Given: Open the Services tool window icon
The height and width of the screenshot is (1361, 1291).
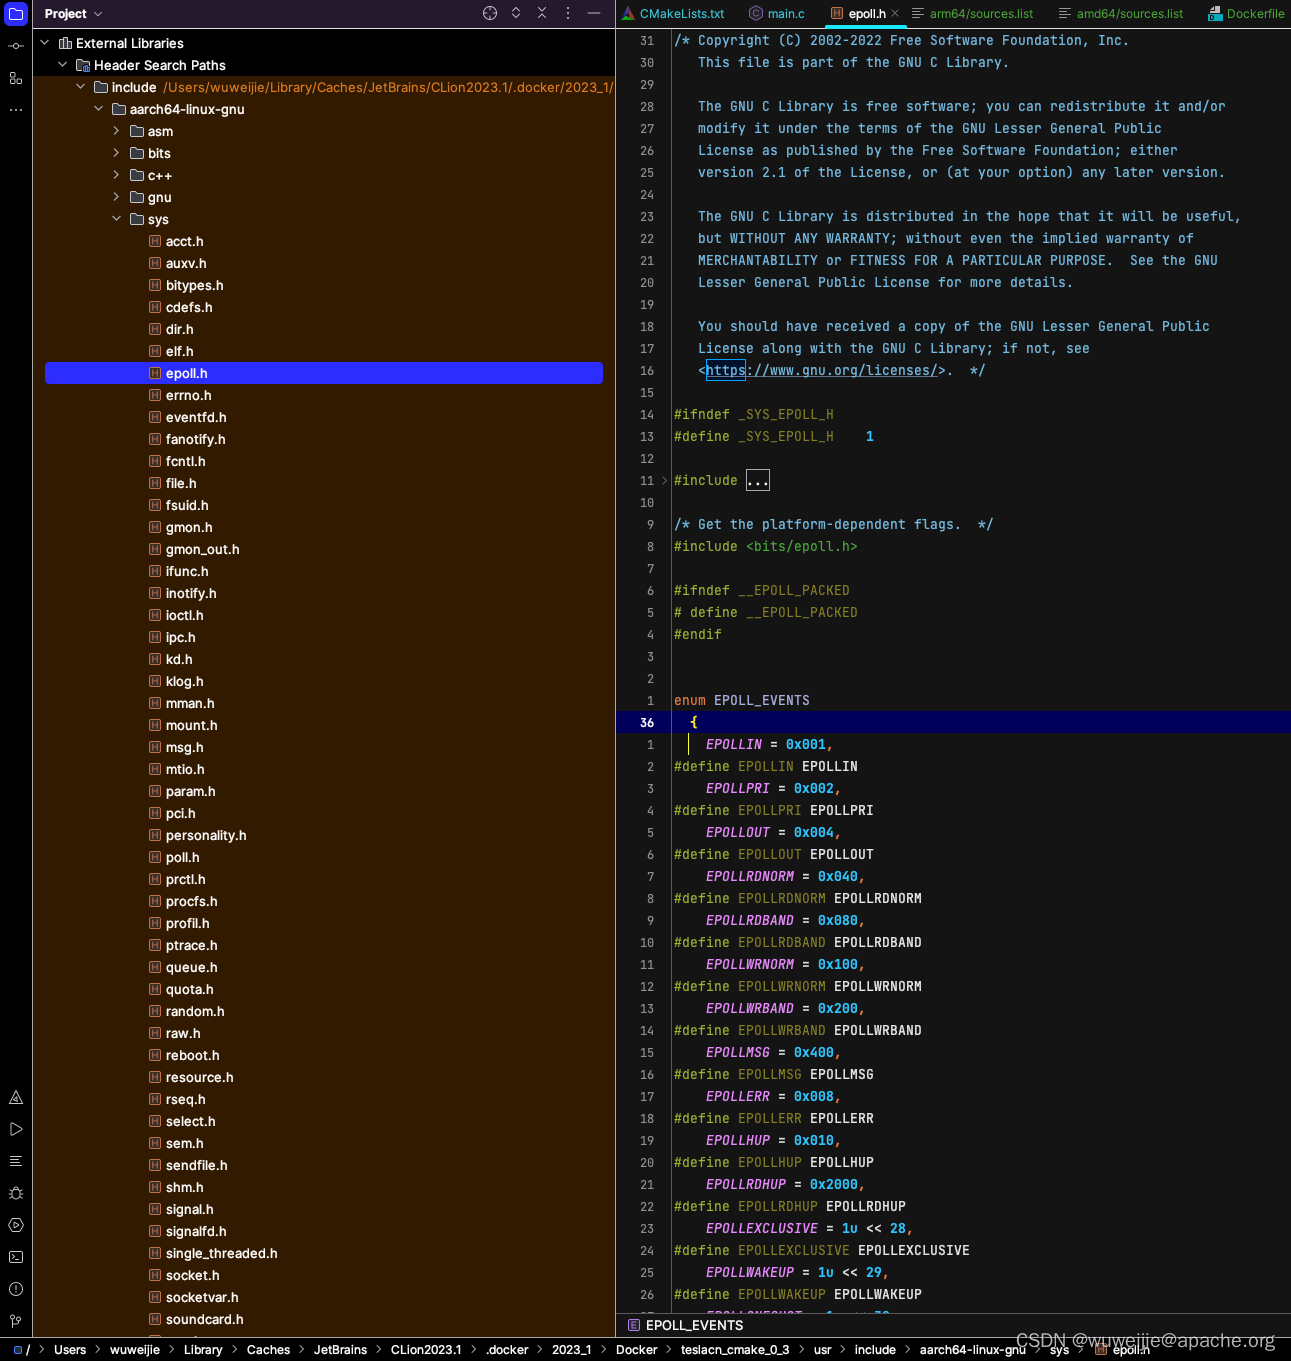Looking at the screenshot, I should click(x=16, y=1225).
